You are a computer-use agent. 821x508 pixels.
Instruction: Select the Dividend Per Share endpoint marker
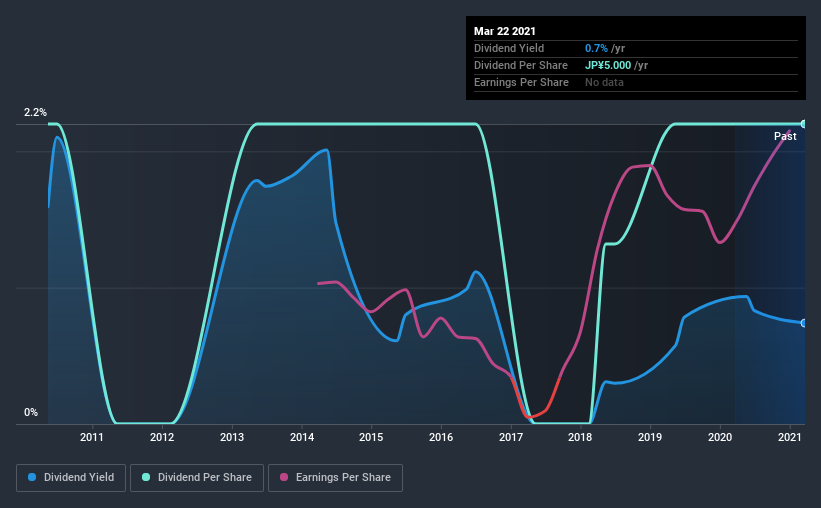coord(804,124)
